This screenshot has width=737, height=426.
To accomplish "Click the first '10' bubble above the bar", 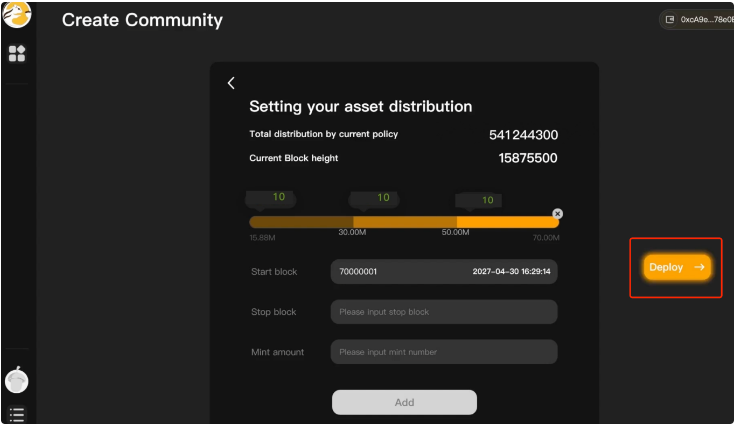I will (x=278, y=197).
